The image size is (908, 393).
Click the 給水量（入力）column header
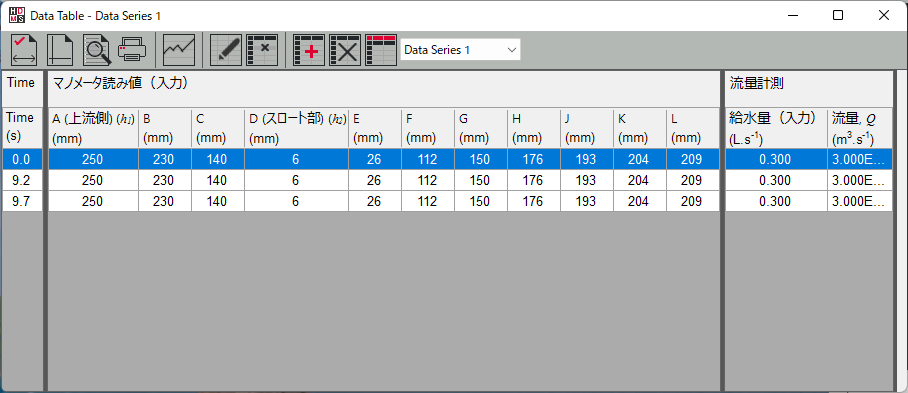pyautogui.click(x=776, y=128)
